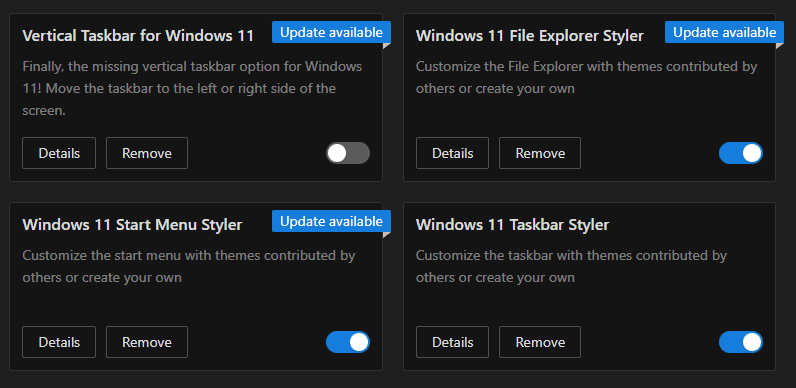Remove the Windows 11 Start Menu Styler mod

pos(147,342)
